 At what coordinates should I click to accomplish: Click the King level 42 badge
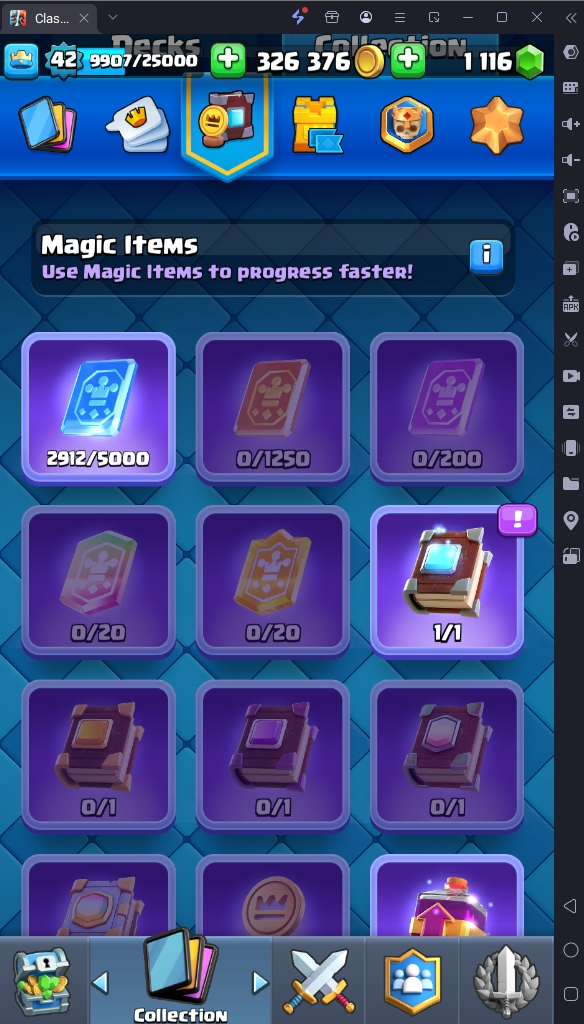63,61
